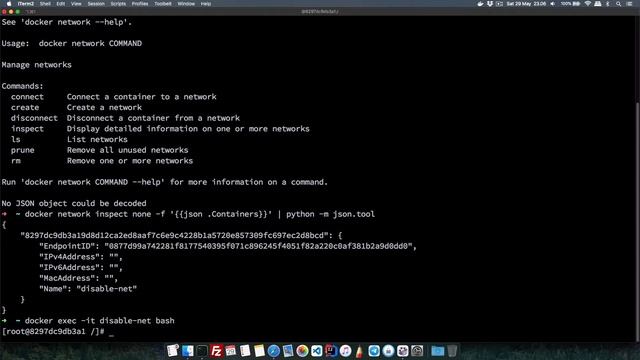
Task: Open the Profiles menu
Action: point(140,4)
